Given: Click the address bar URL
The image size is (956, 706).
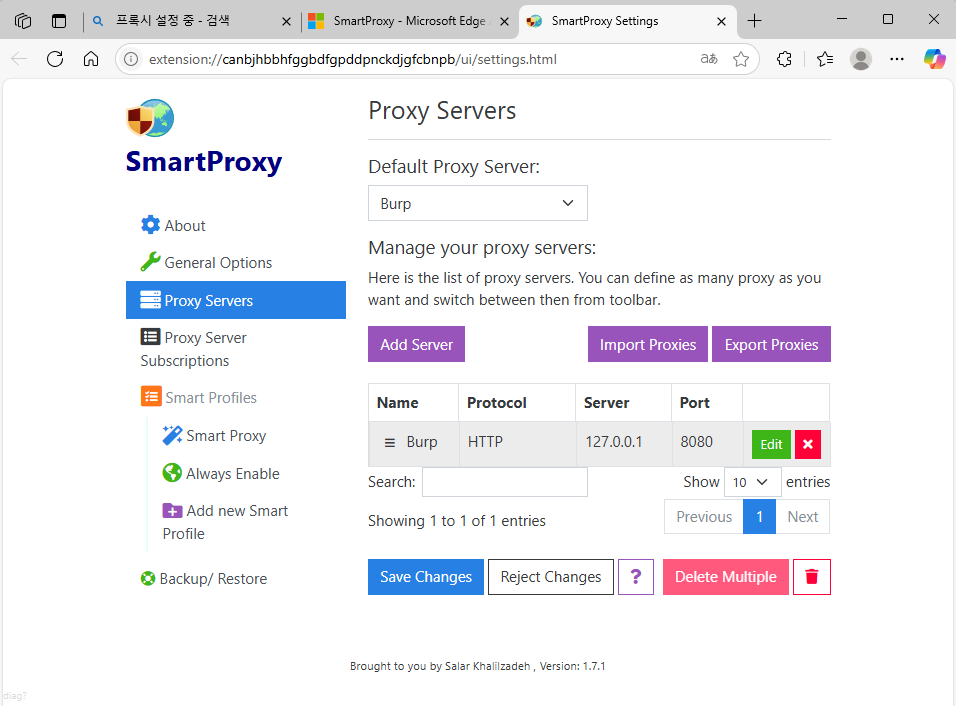Looking at the screenshot, I should click(x=352, y=59).
